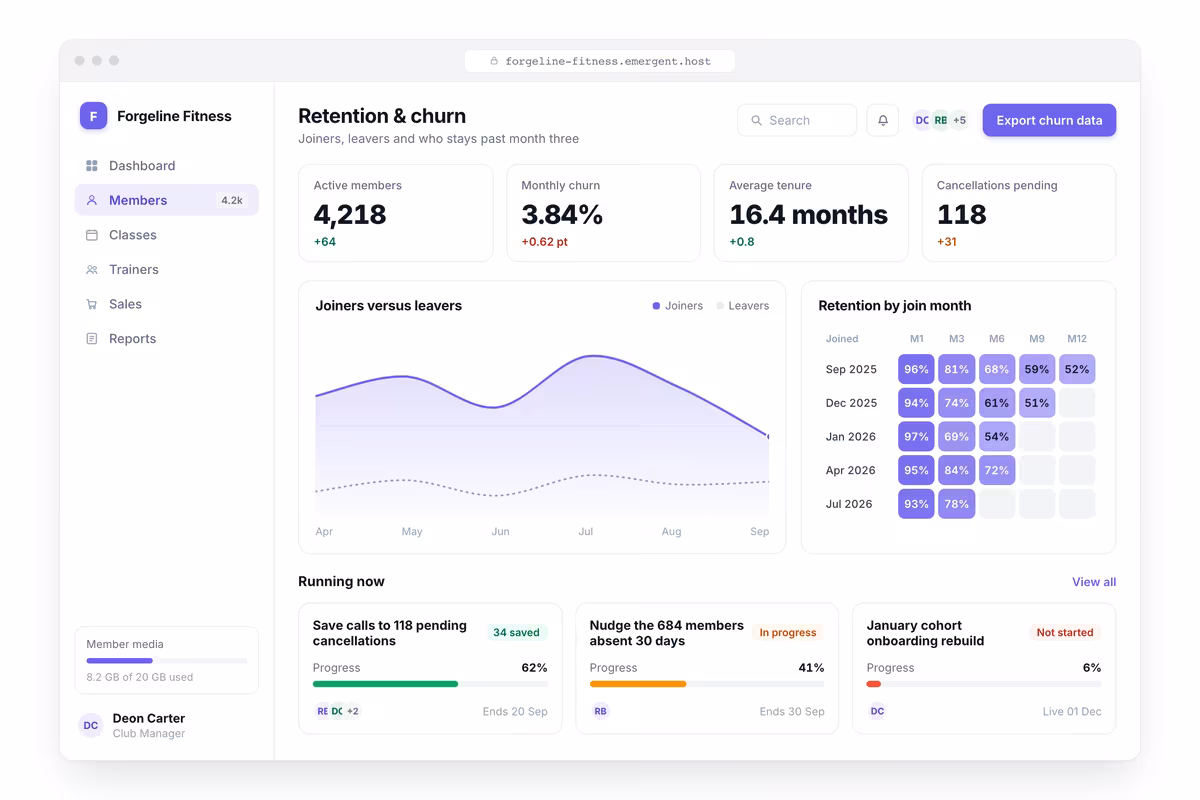This screenshot has width=1200, height=800.
Task: Click the Active members 4,218 card
Action: click(x=396, y=213)
